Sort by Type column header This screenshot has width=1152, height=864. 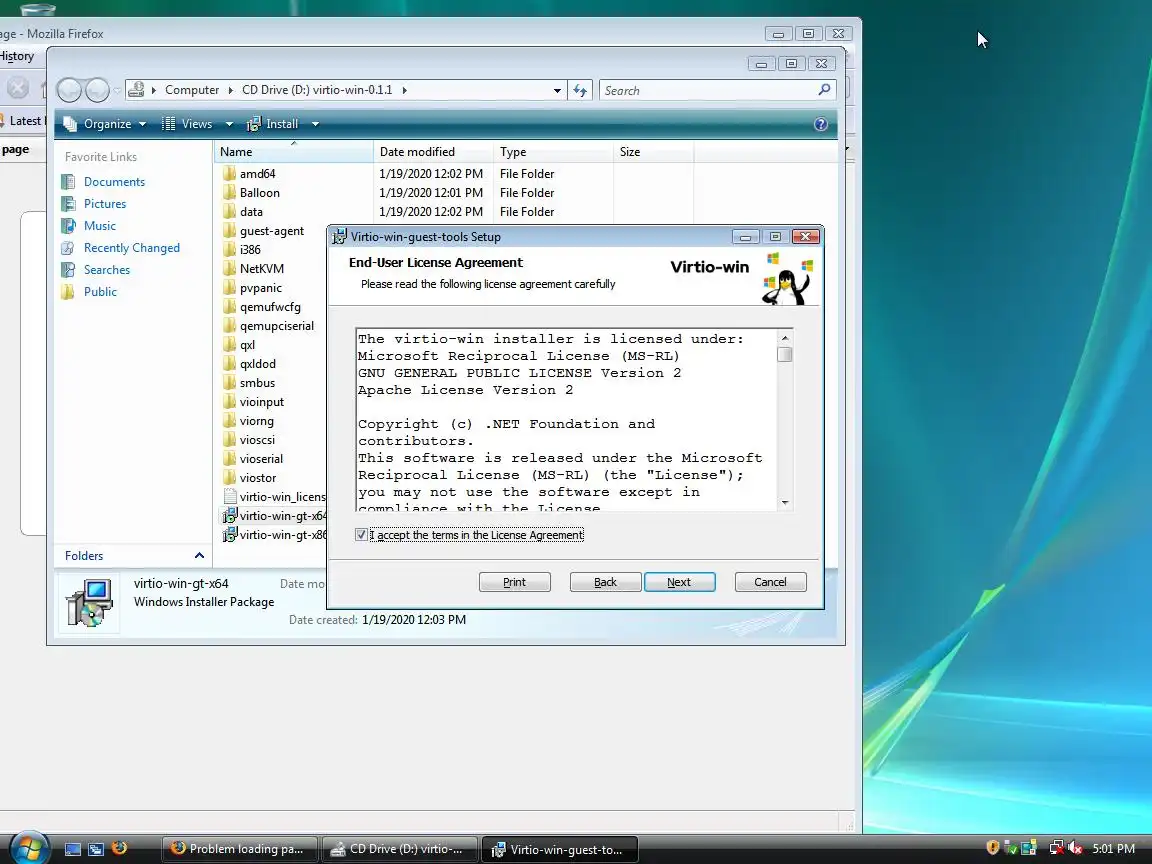point(554,151)
